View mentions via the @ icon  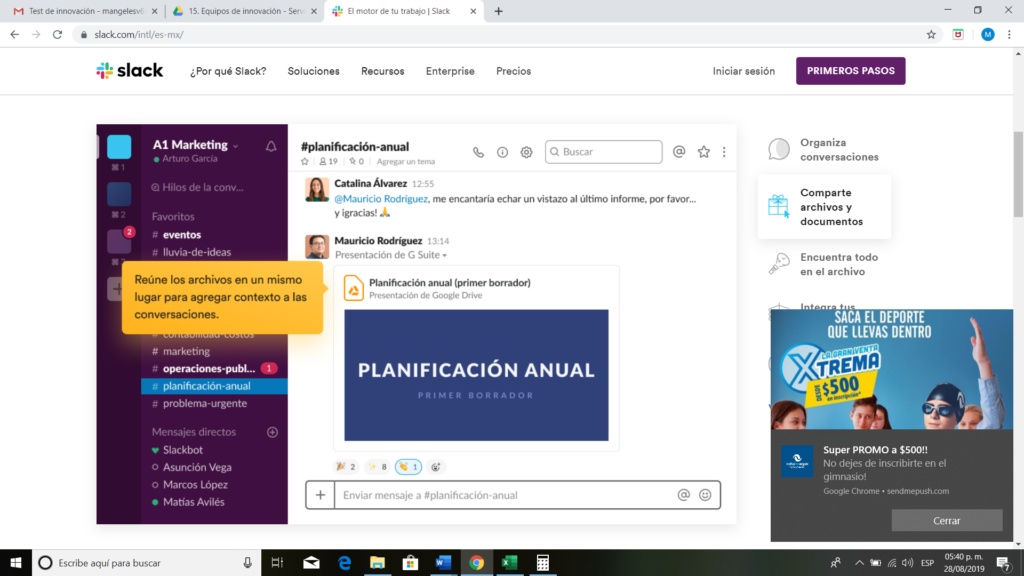point(679,151)
